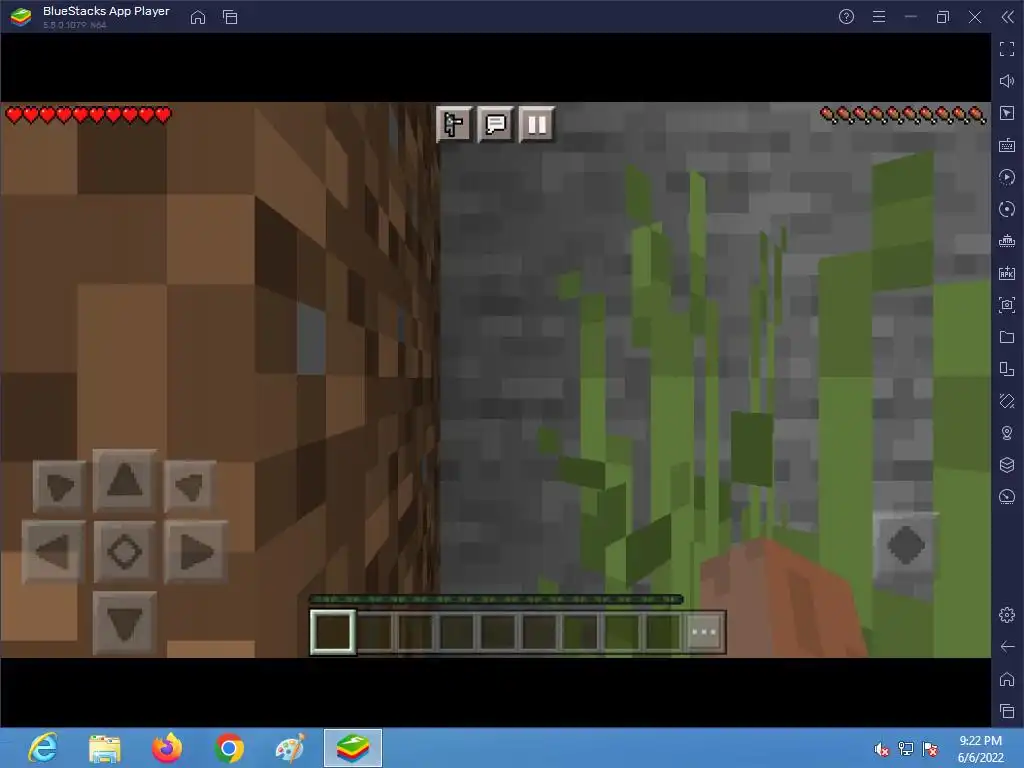This screenshot has width=1024, height=768.
Task: Open BlueStacks settings gear in sidebar
Action: click(1007, 615)
